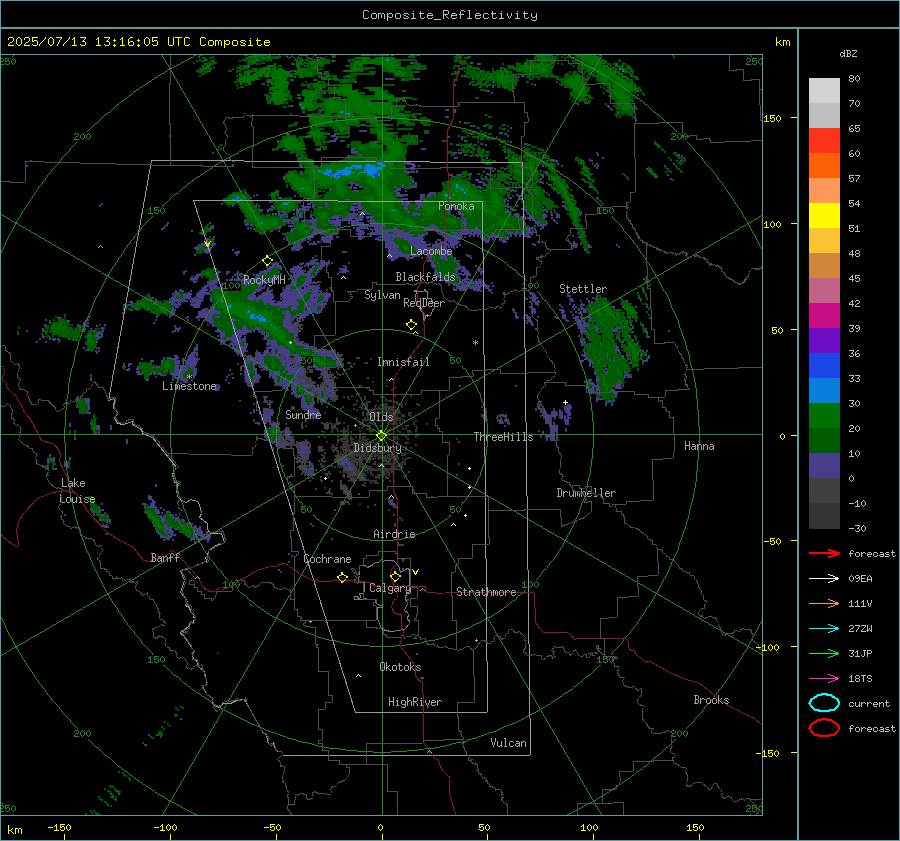
Task: Click the white 09EA arrow legend icon
Action: pyautogui.click(x=824, y=579)
